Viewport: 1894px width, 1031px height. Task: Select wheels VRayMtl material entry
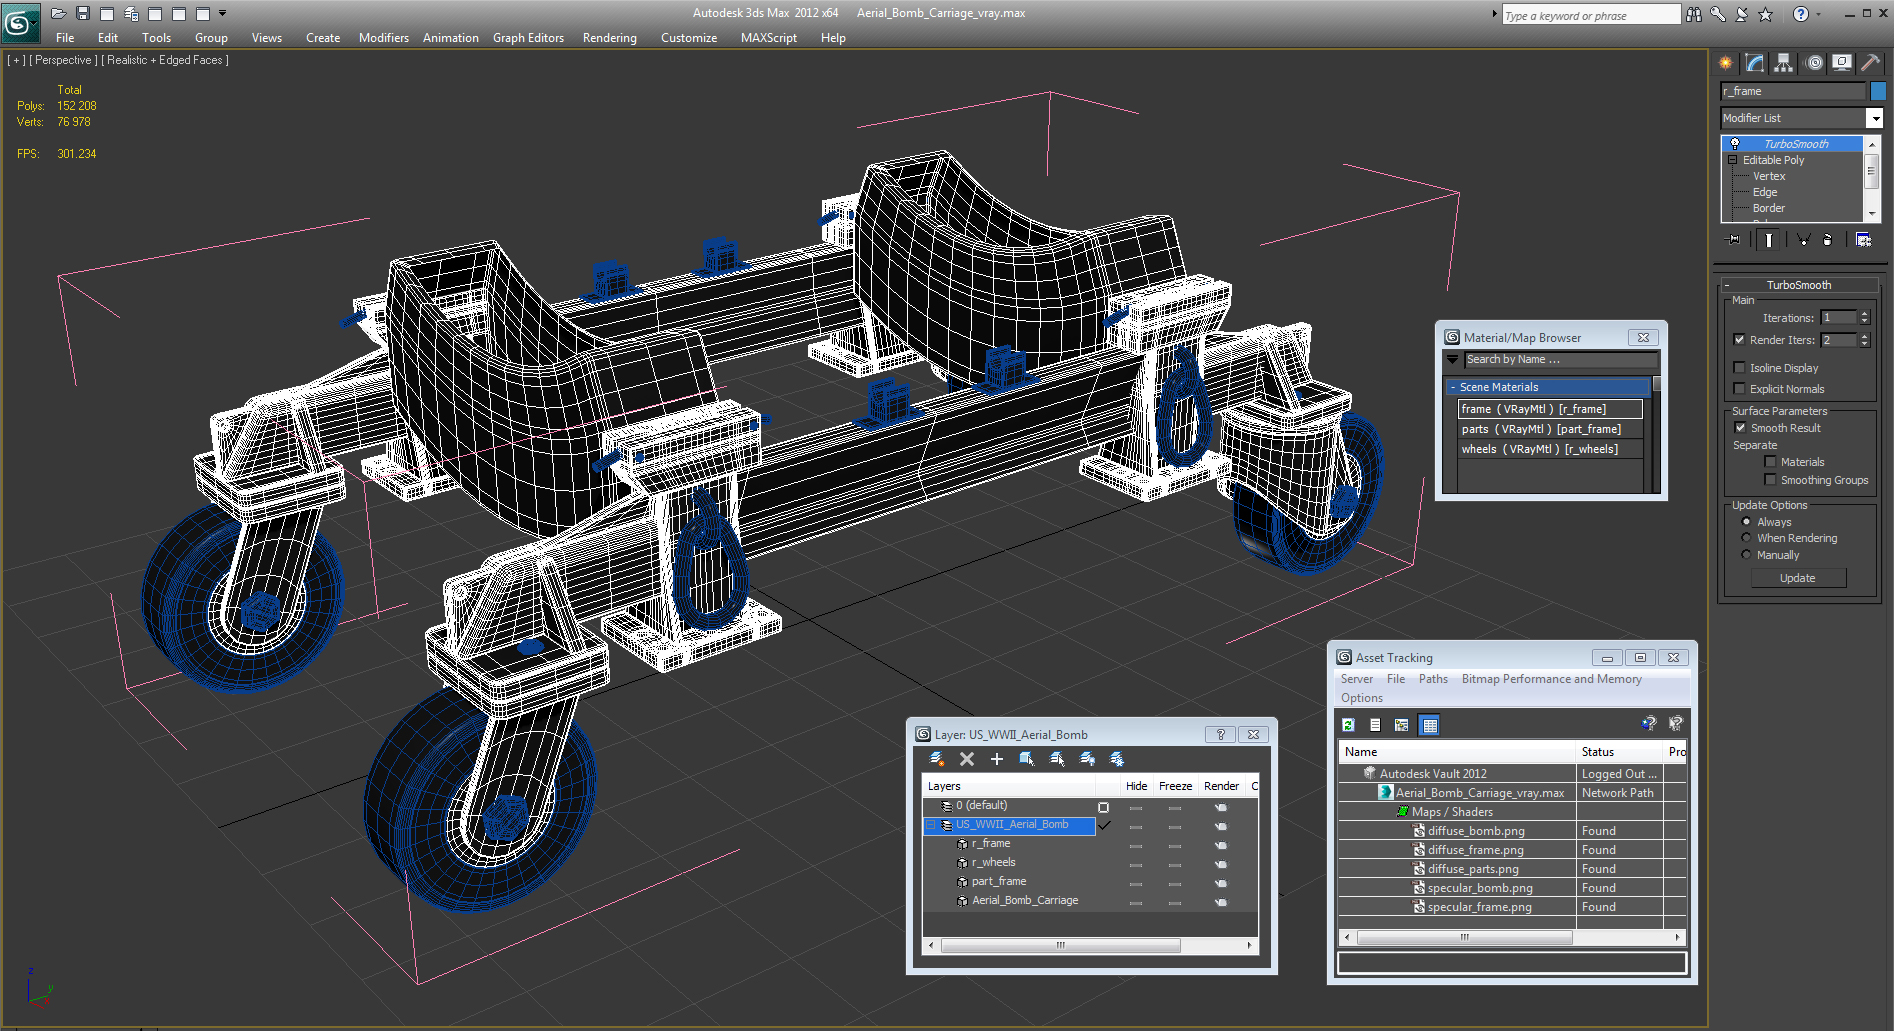[1550, 449]
